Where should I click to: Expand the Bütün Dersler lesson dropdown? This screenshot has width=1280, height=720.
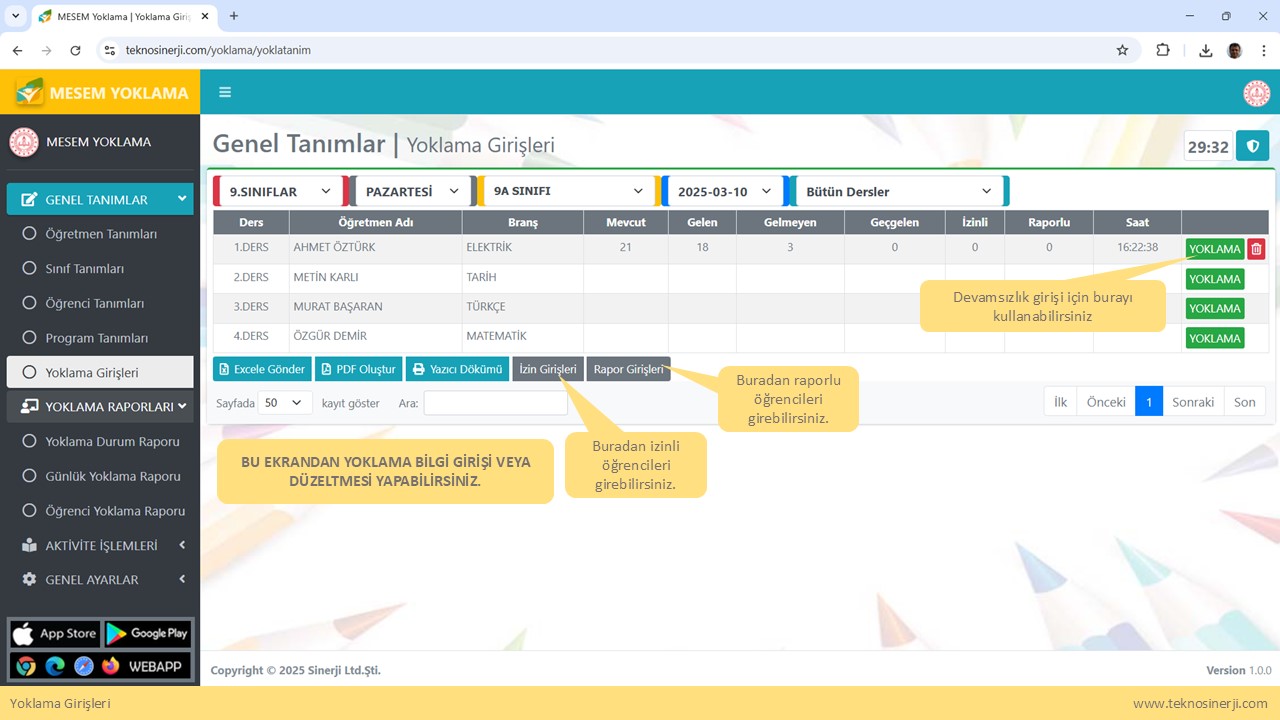899,191
